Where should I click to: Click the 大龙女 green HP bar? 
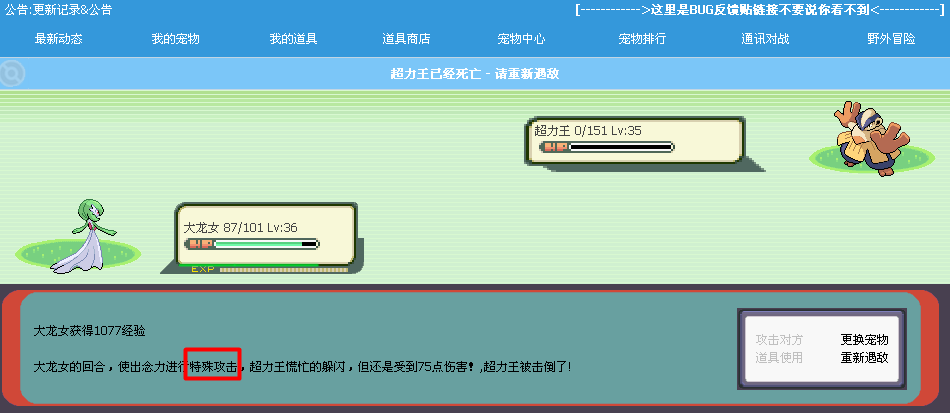point(251,244)
